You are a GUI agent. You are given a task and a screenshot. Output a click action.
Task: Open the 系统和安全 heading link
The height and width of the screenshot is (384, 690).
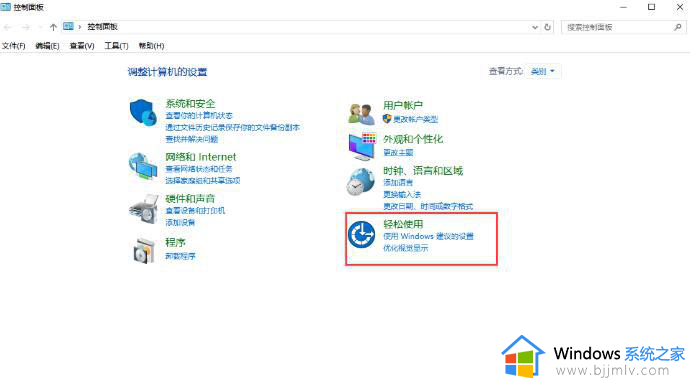click(x=190, y=103)
